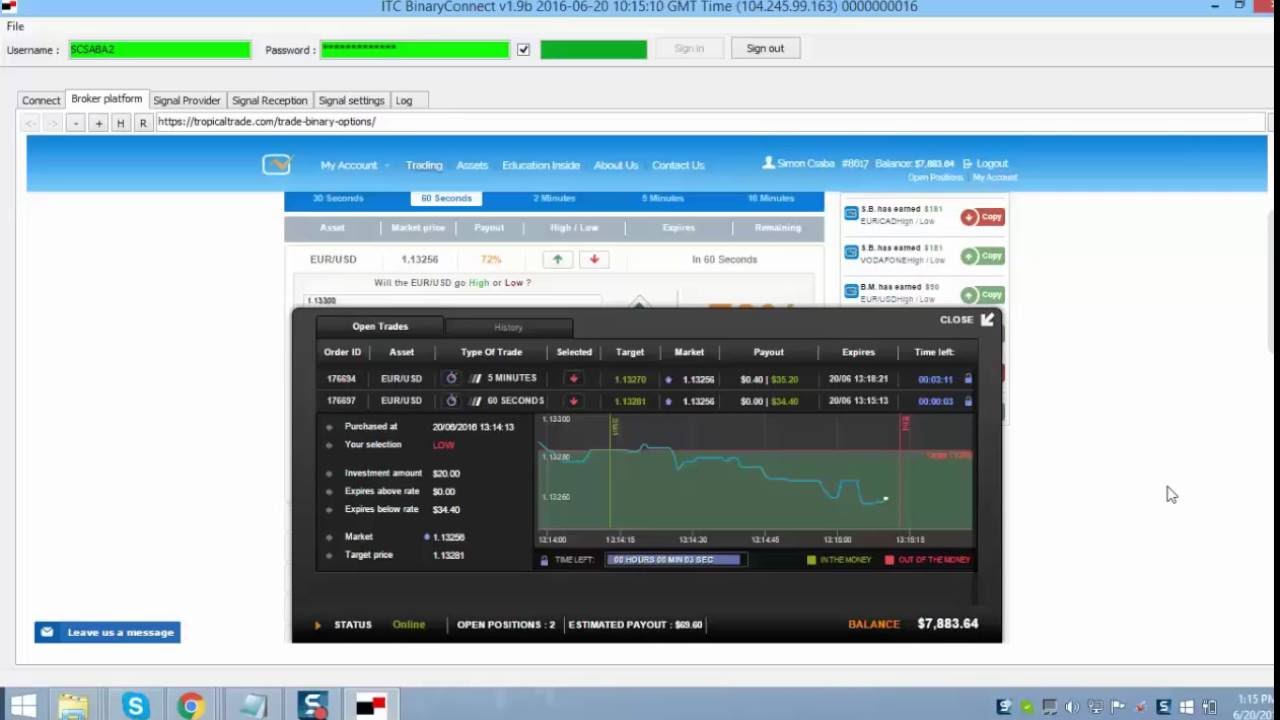Open the Assets menu link

click(472, 165)
